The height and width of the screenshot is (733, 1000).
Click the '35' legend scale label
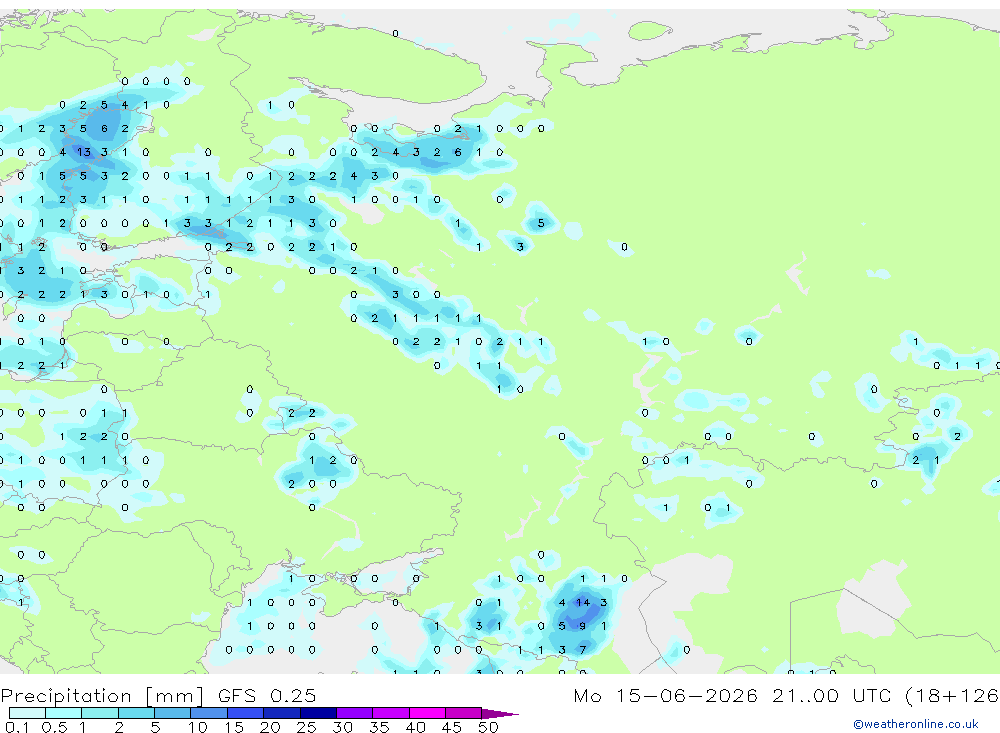379,727
